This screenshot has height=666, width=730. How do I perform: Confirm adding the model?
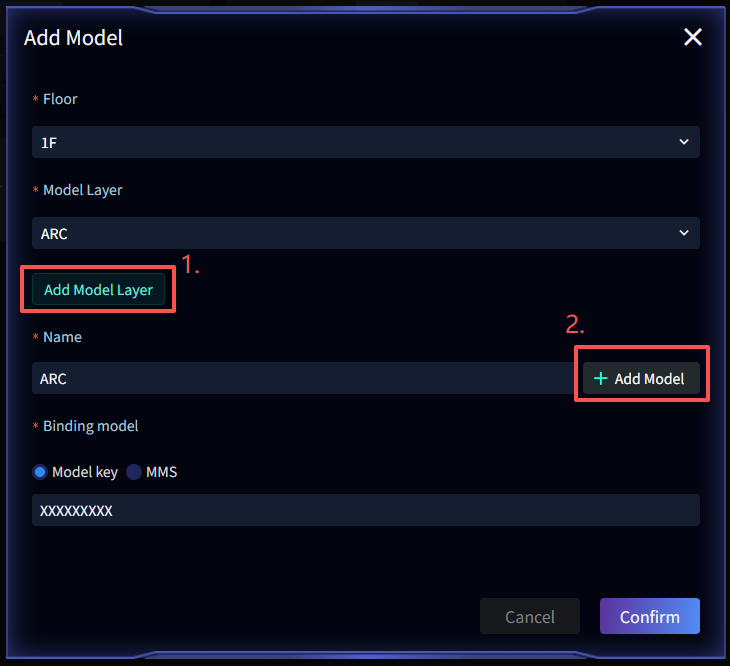(649, 617)
